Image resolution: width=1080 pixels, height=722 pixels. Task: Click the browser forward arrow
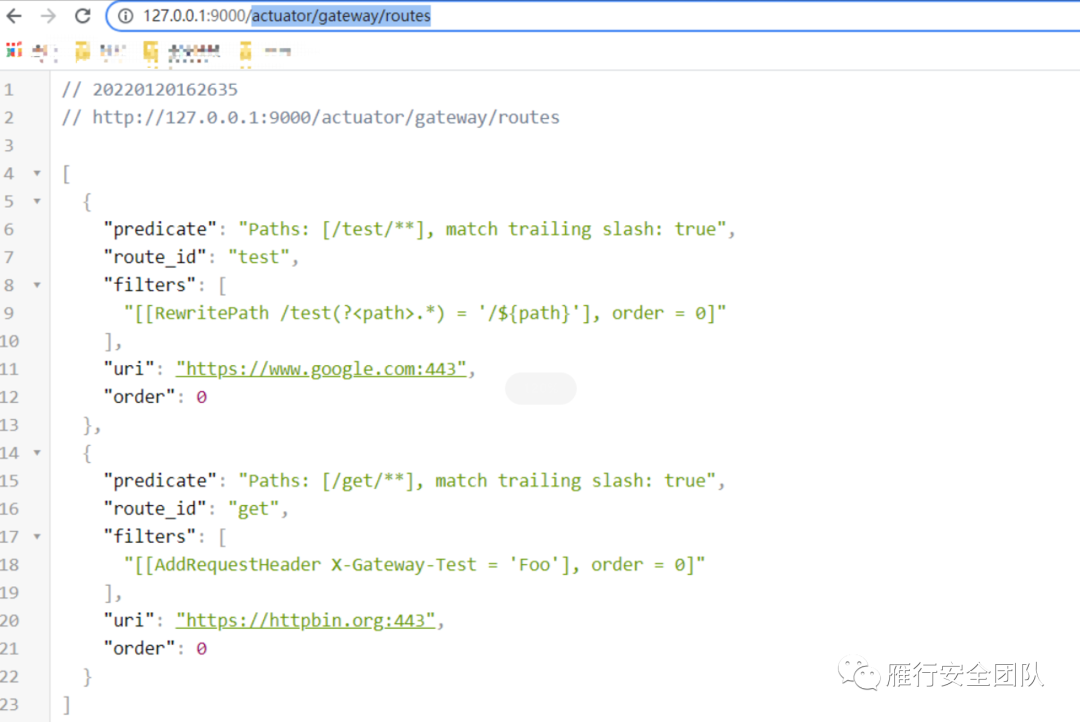click(x=48, y=16)
